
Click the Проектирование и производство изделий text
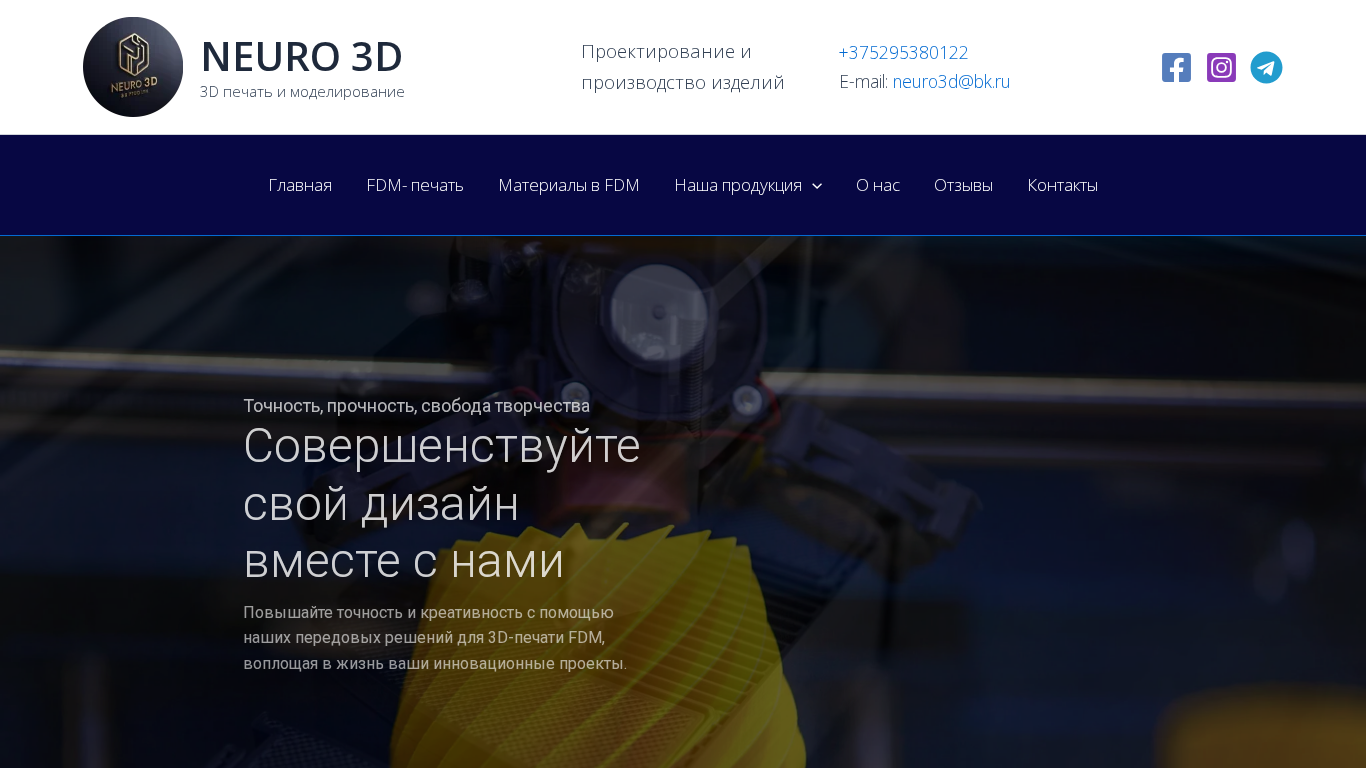coord(683,67)
